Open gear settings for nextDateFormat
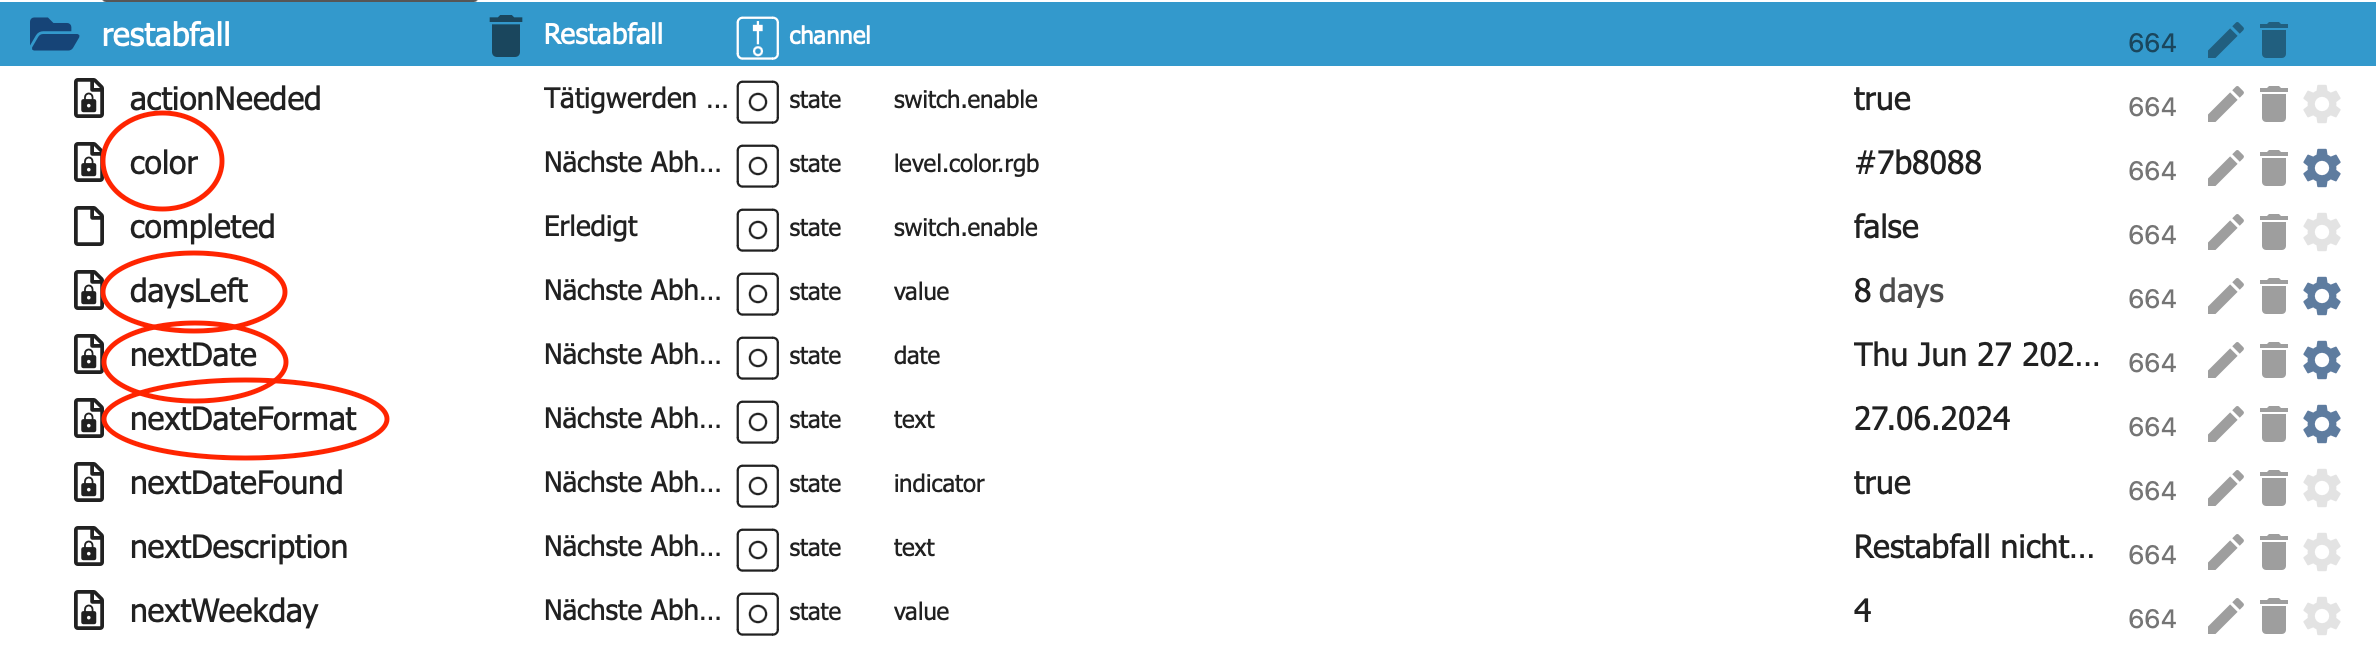 pyautogui.click(x=2321, y=424)
